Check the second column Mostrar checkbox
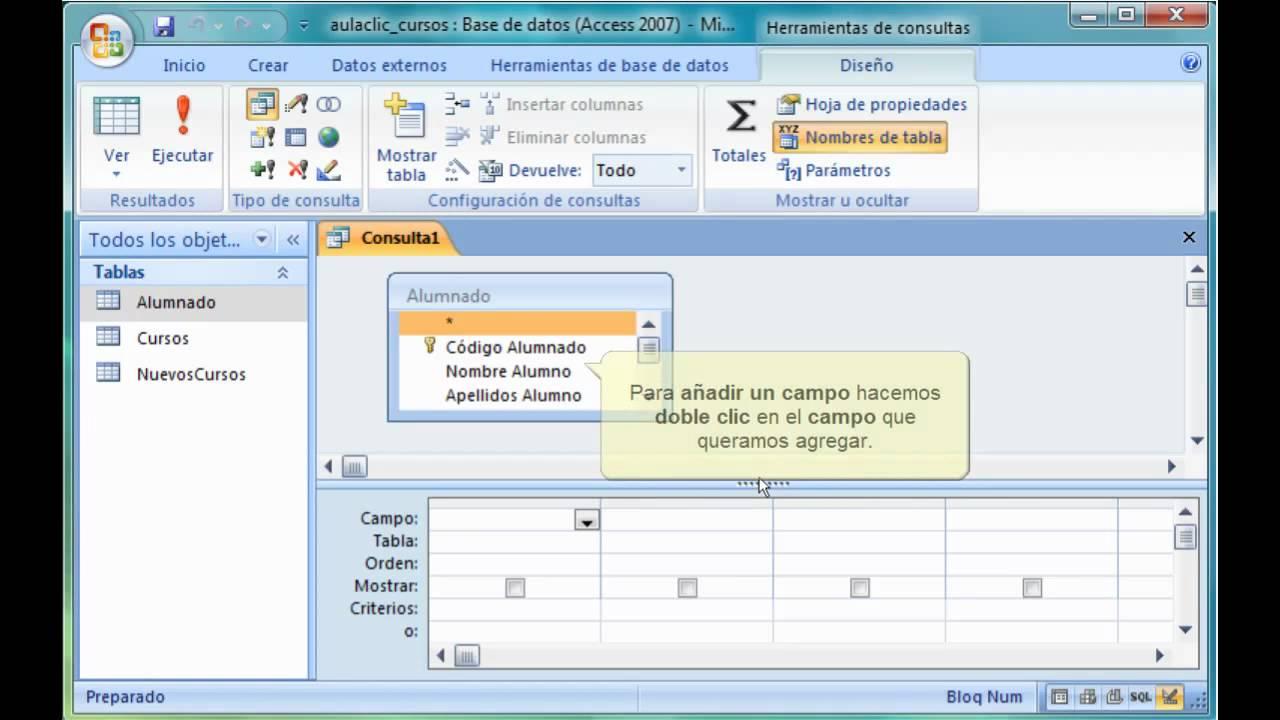The image size is (1280, 720). 687,588
